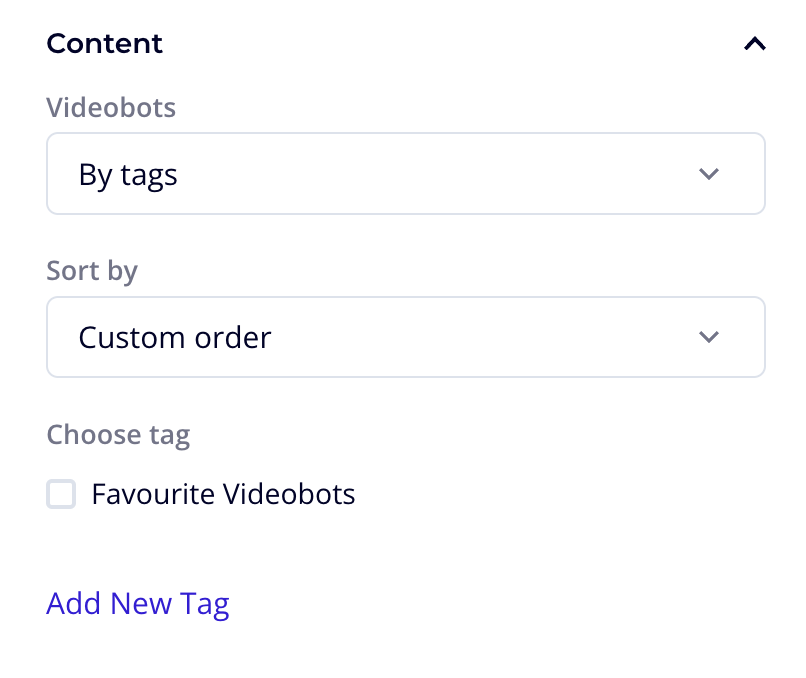Click the "Choose tag" label
806x678 pixels.
[118, 435]
